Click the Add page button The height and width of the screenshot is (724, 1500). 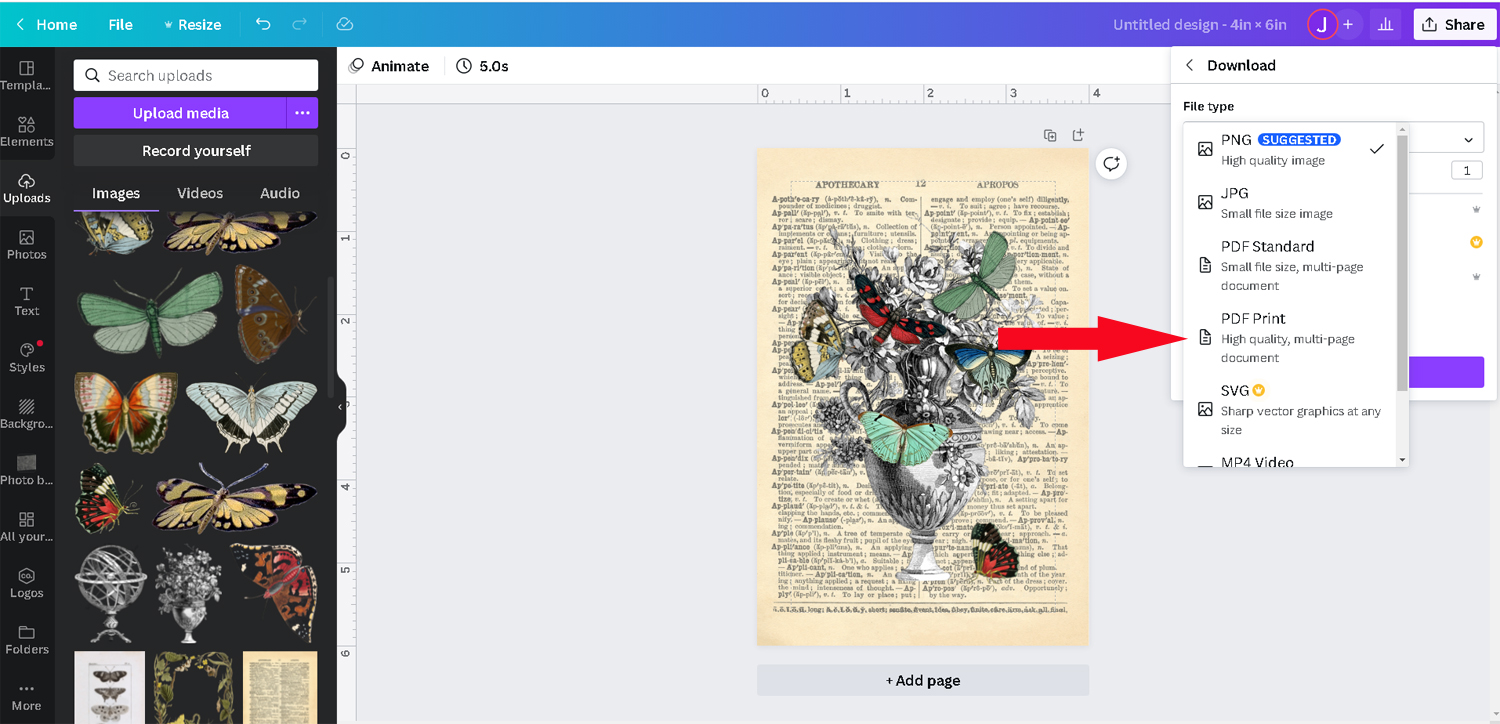click(x=923, y=680)
